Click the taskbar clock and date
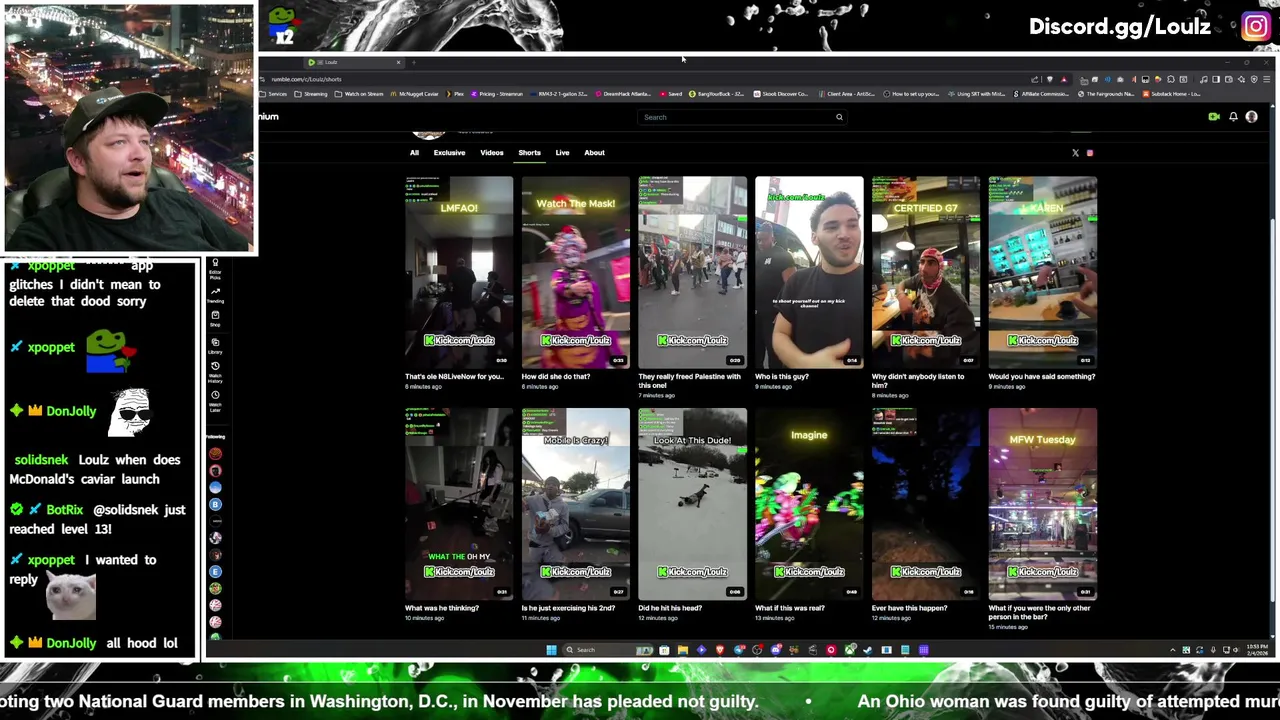Image resolution: width=1280 pixels, height=720 pixels. [1255, 650]
